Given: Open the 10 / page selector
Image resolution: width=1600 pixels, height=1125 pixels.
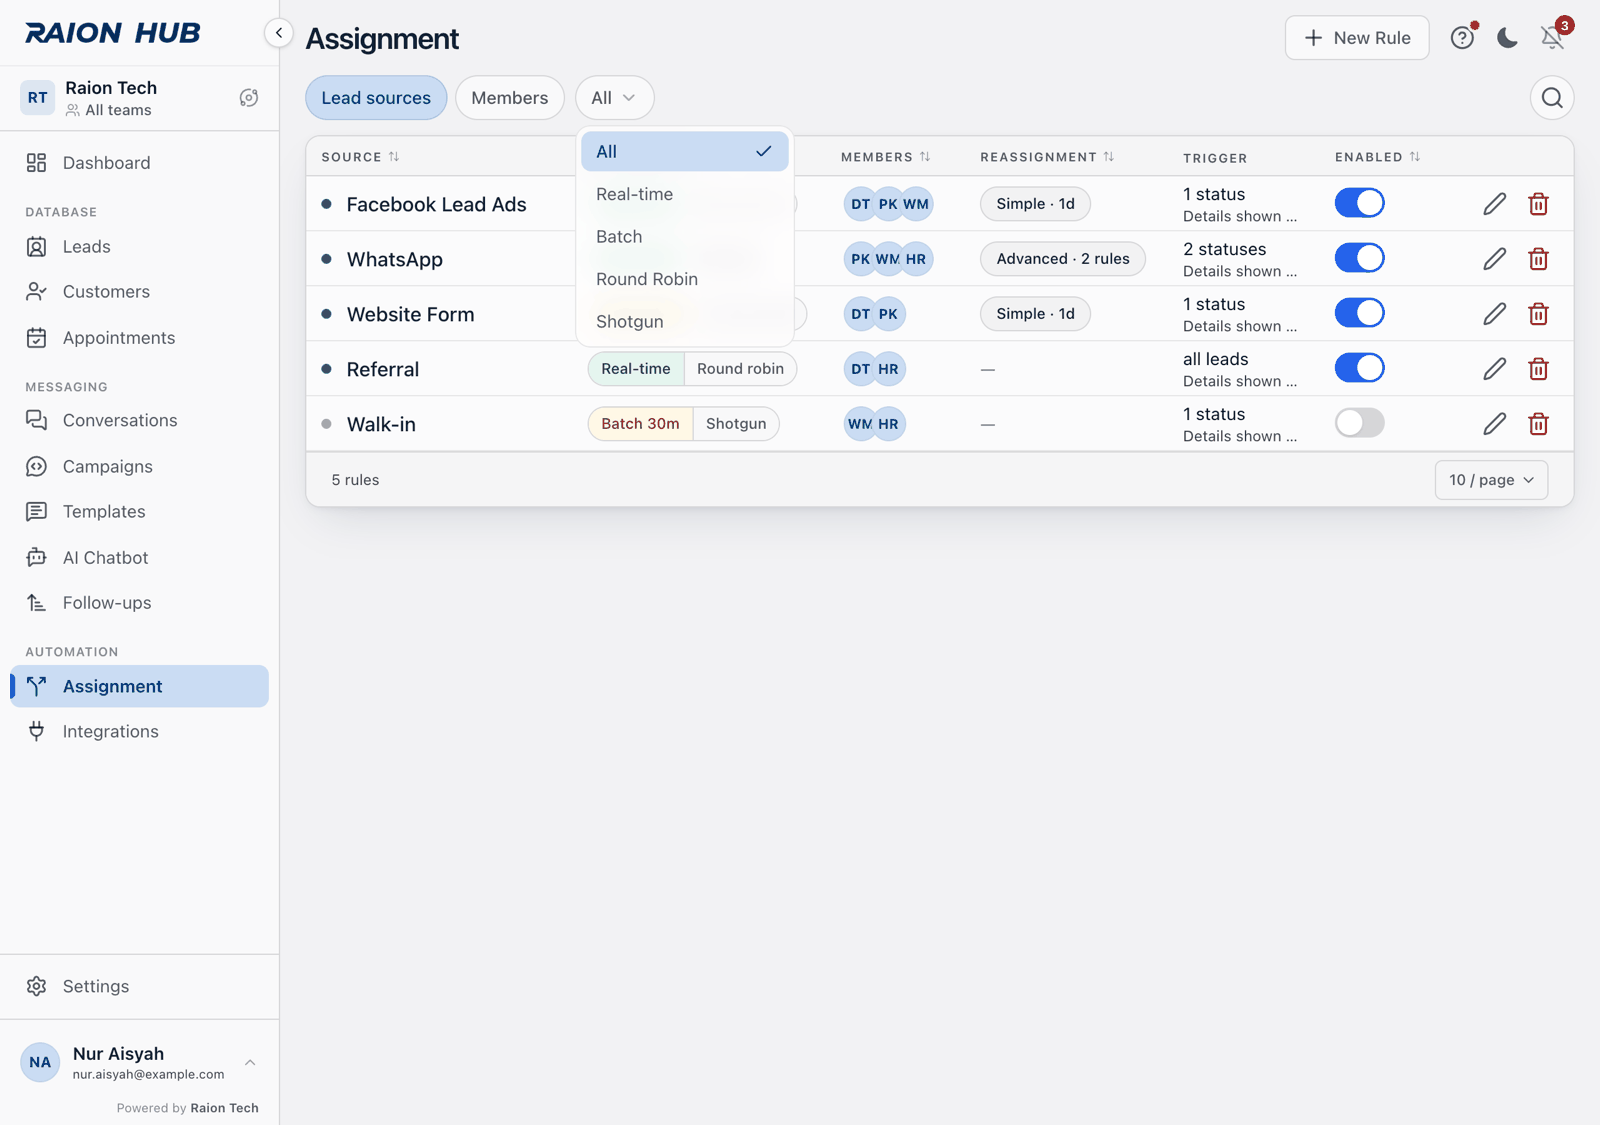Looking at the screenshot, I should 1491,480.
